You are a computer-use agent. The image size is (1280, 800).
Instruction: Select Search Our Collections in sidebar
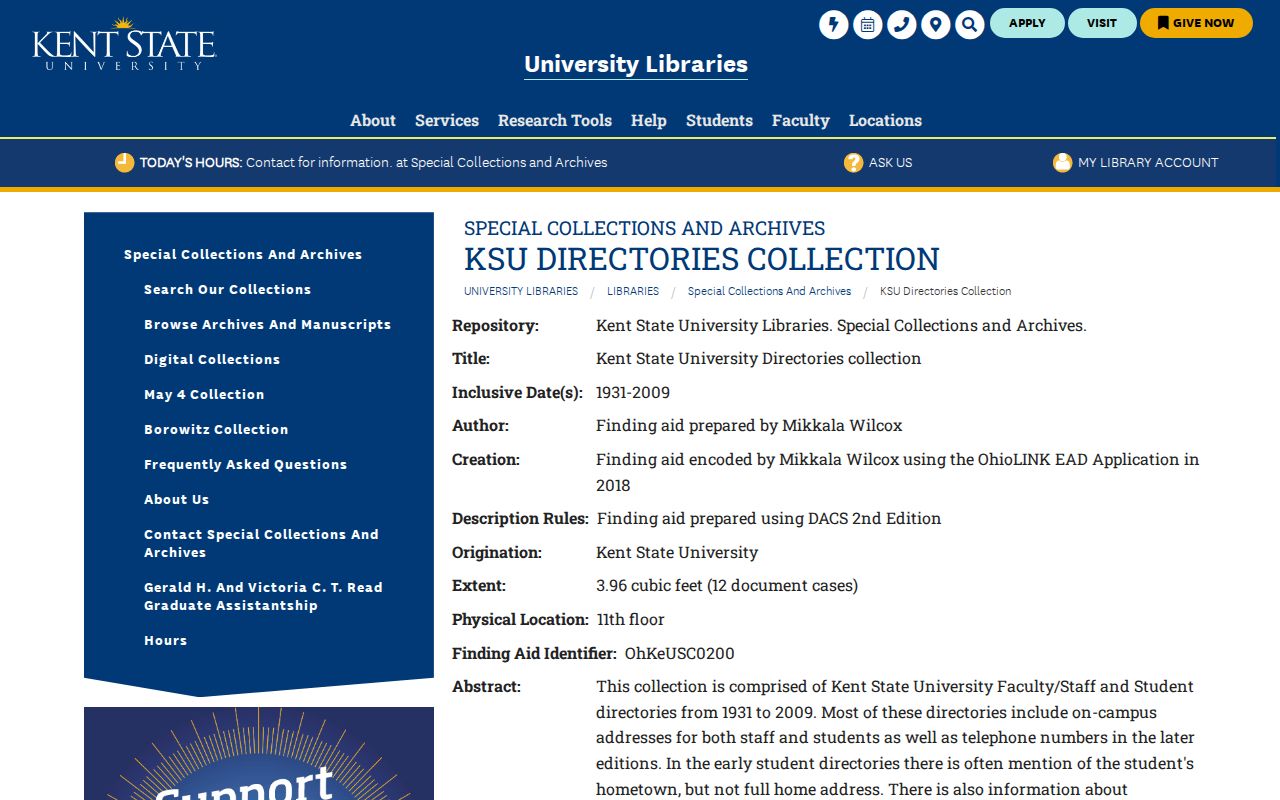[x=228, y=289]
